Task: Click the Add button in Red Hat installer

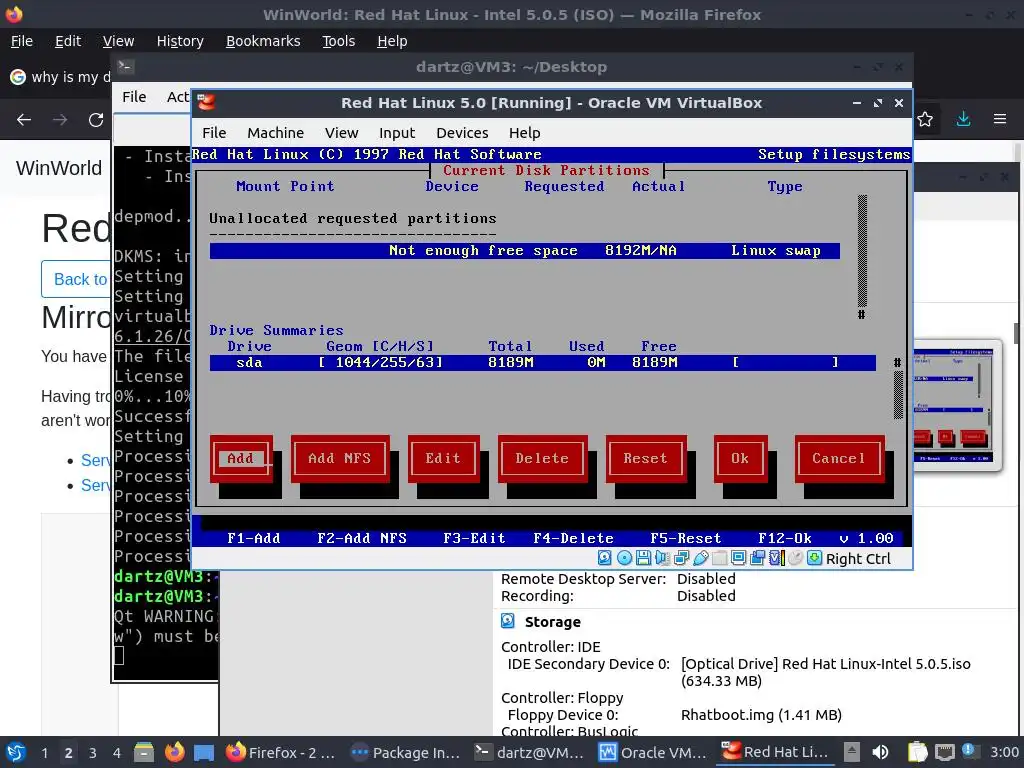Action: (241, 458)
